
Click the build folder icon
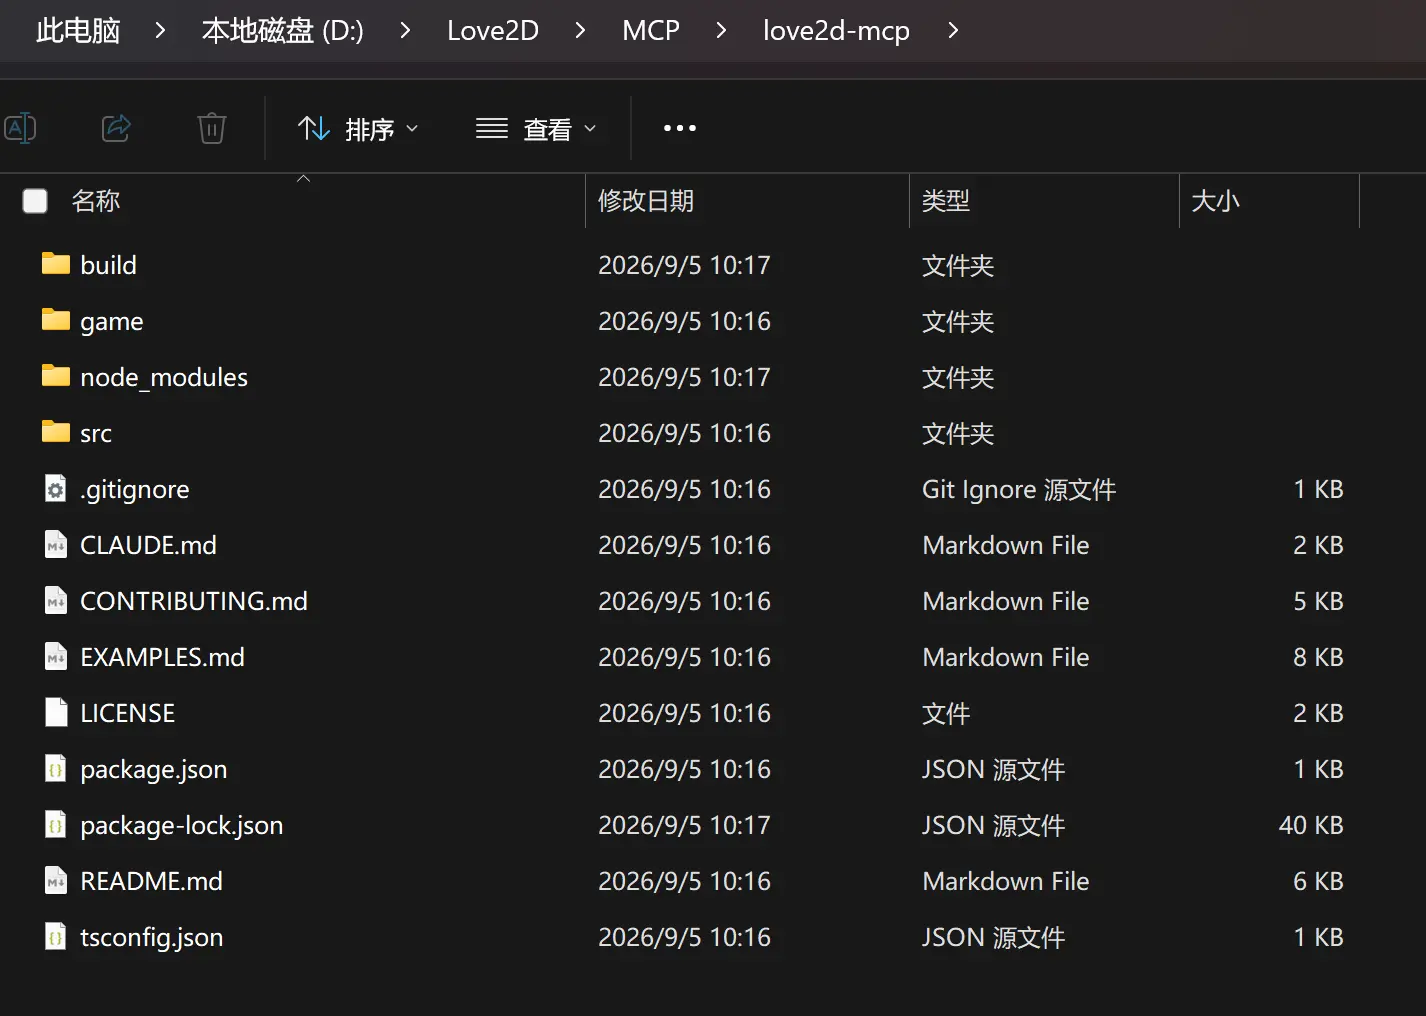(56, 264)
